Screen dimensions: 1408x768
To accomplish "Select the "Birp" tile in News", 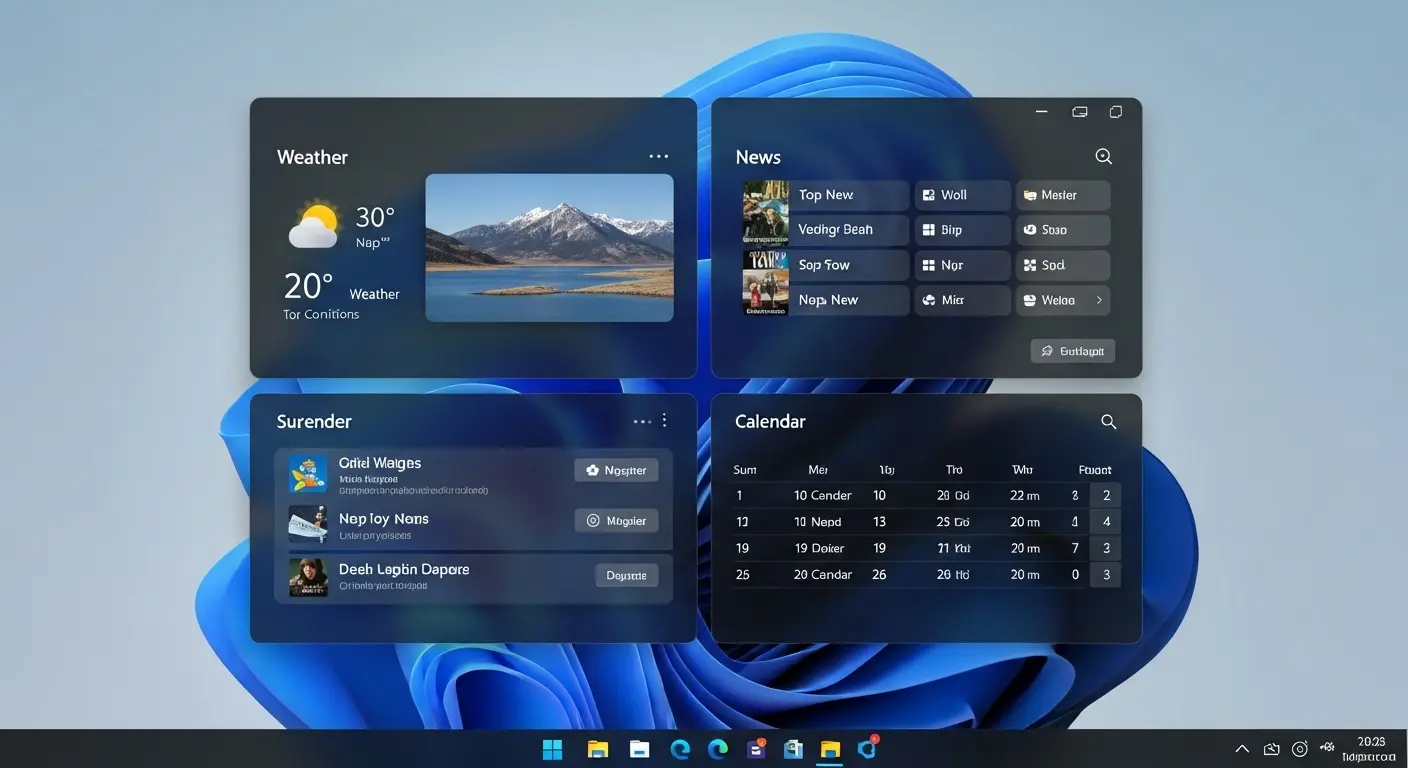I will point(963,229).
